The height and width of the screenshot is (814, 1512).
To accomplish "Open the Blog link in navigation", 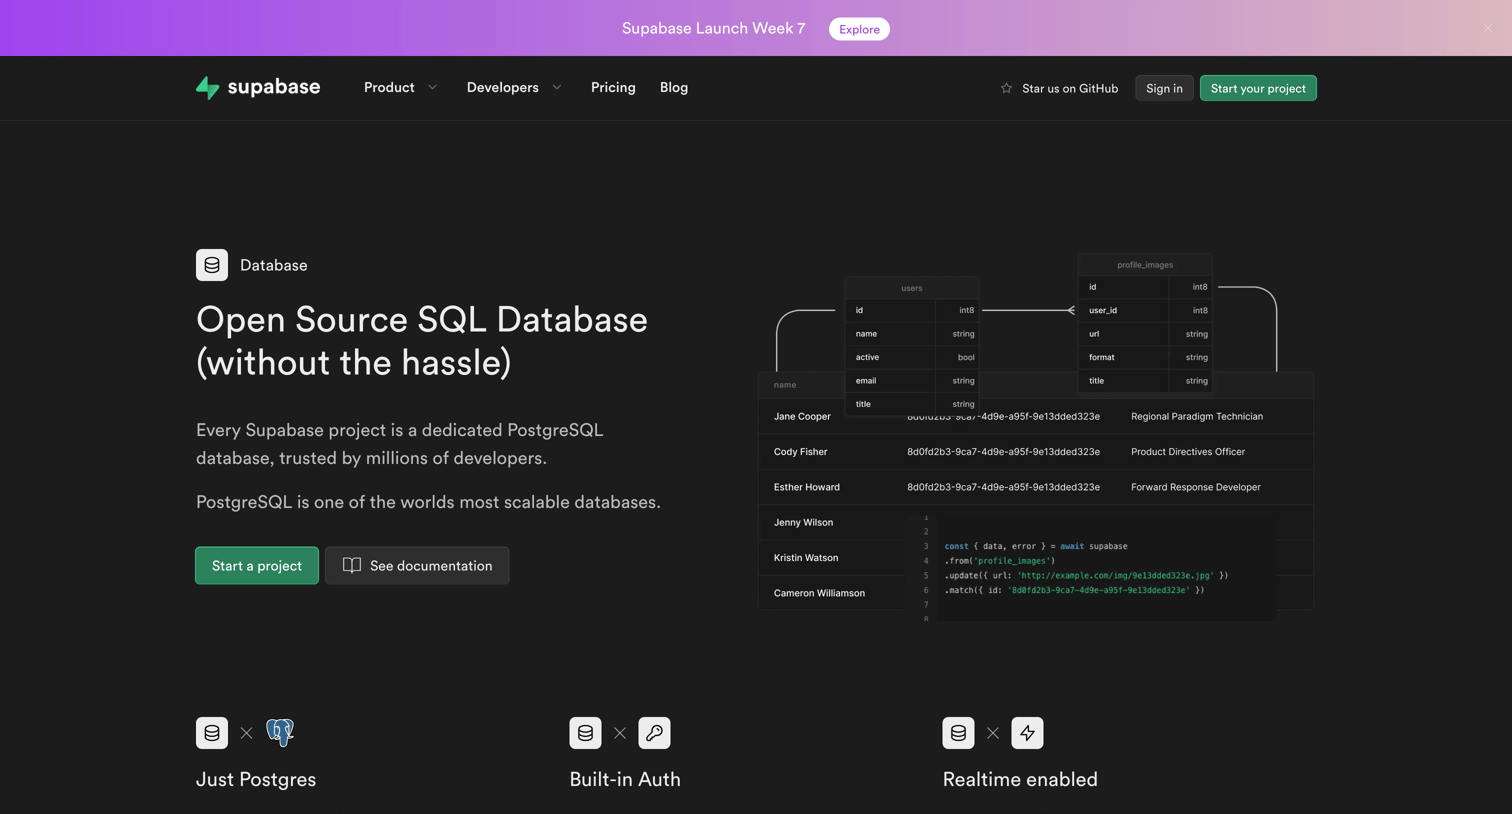I will coord(674,88).
